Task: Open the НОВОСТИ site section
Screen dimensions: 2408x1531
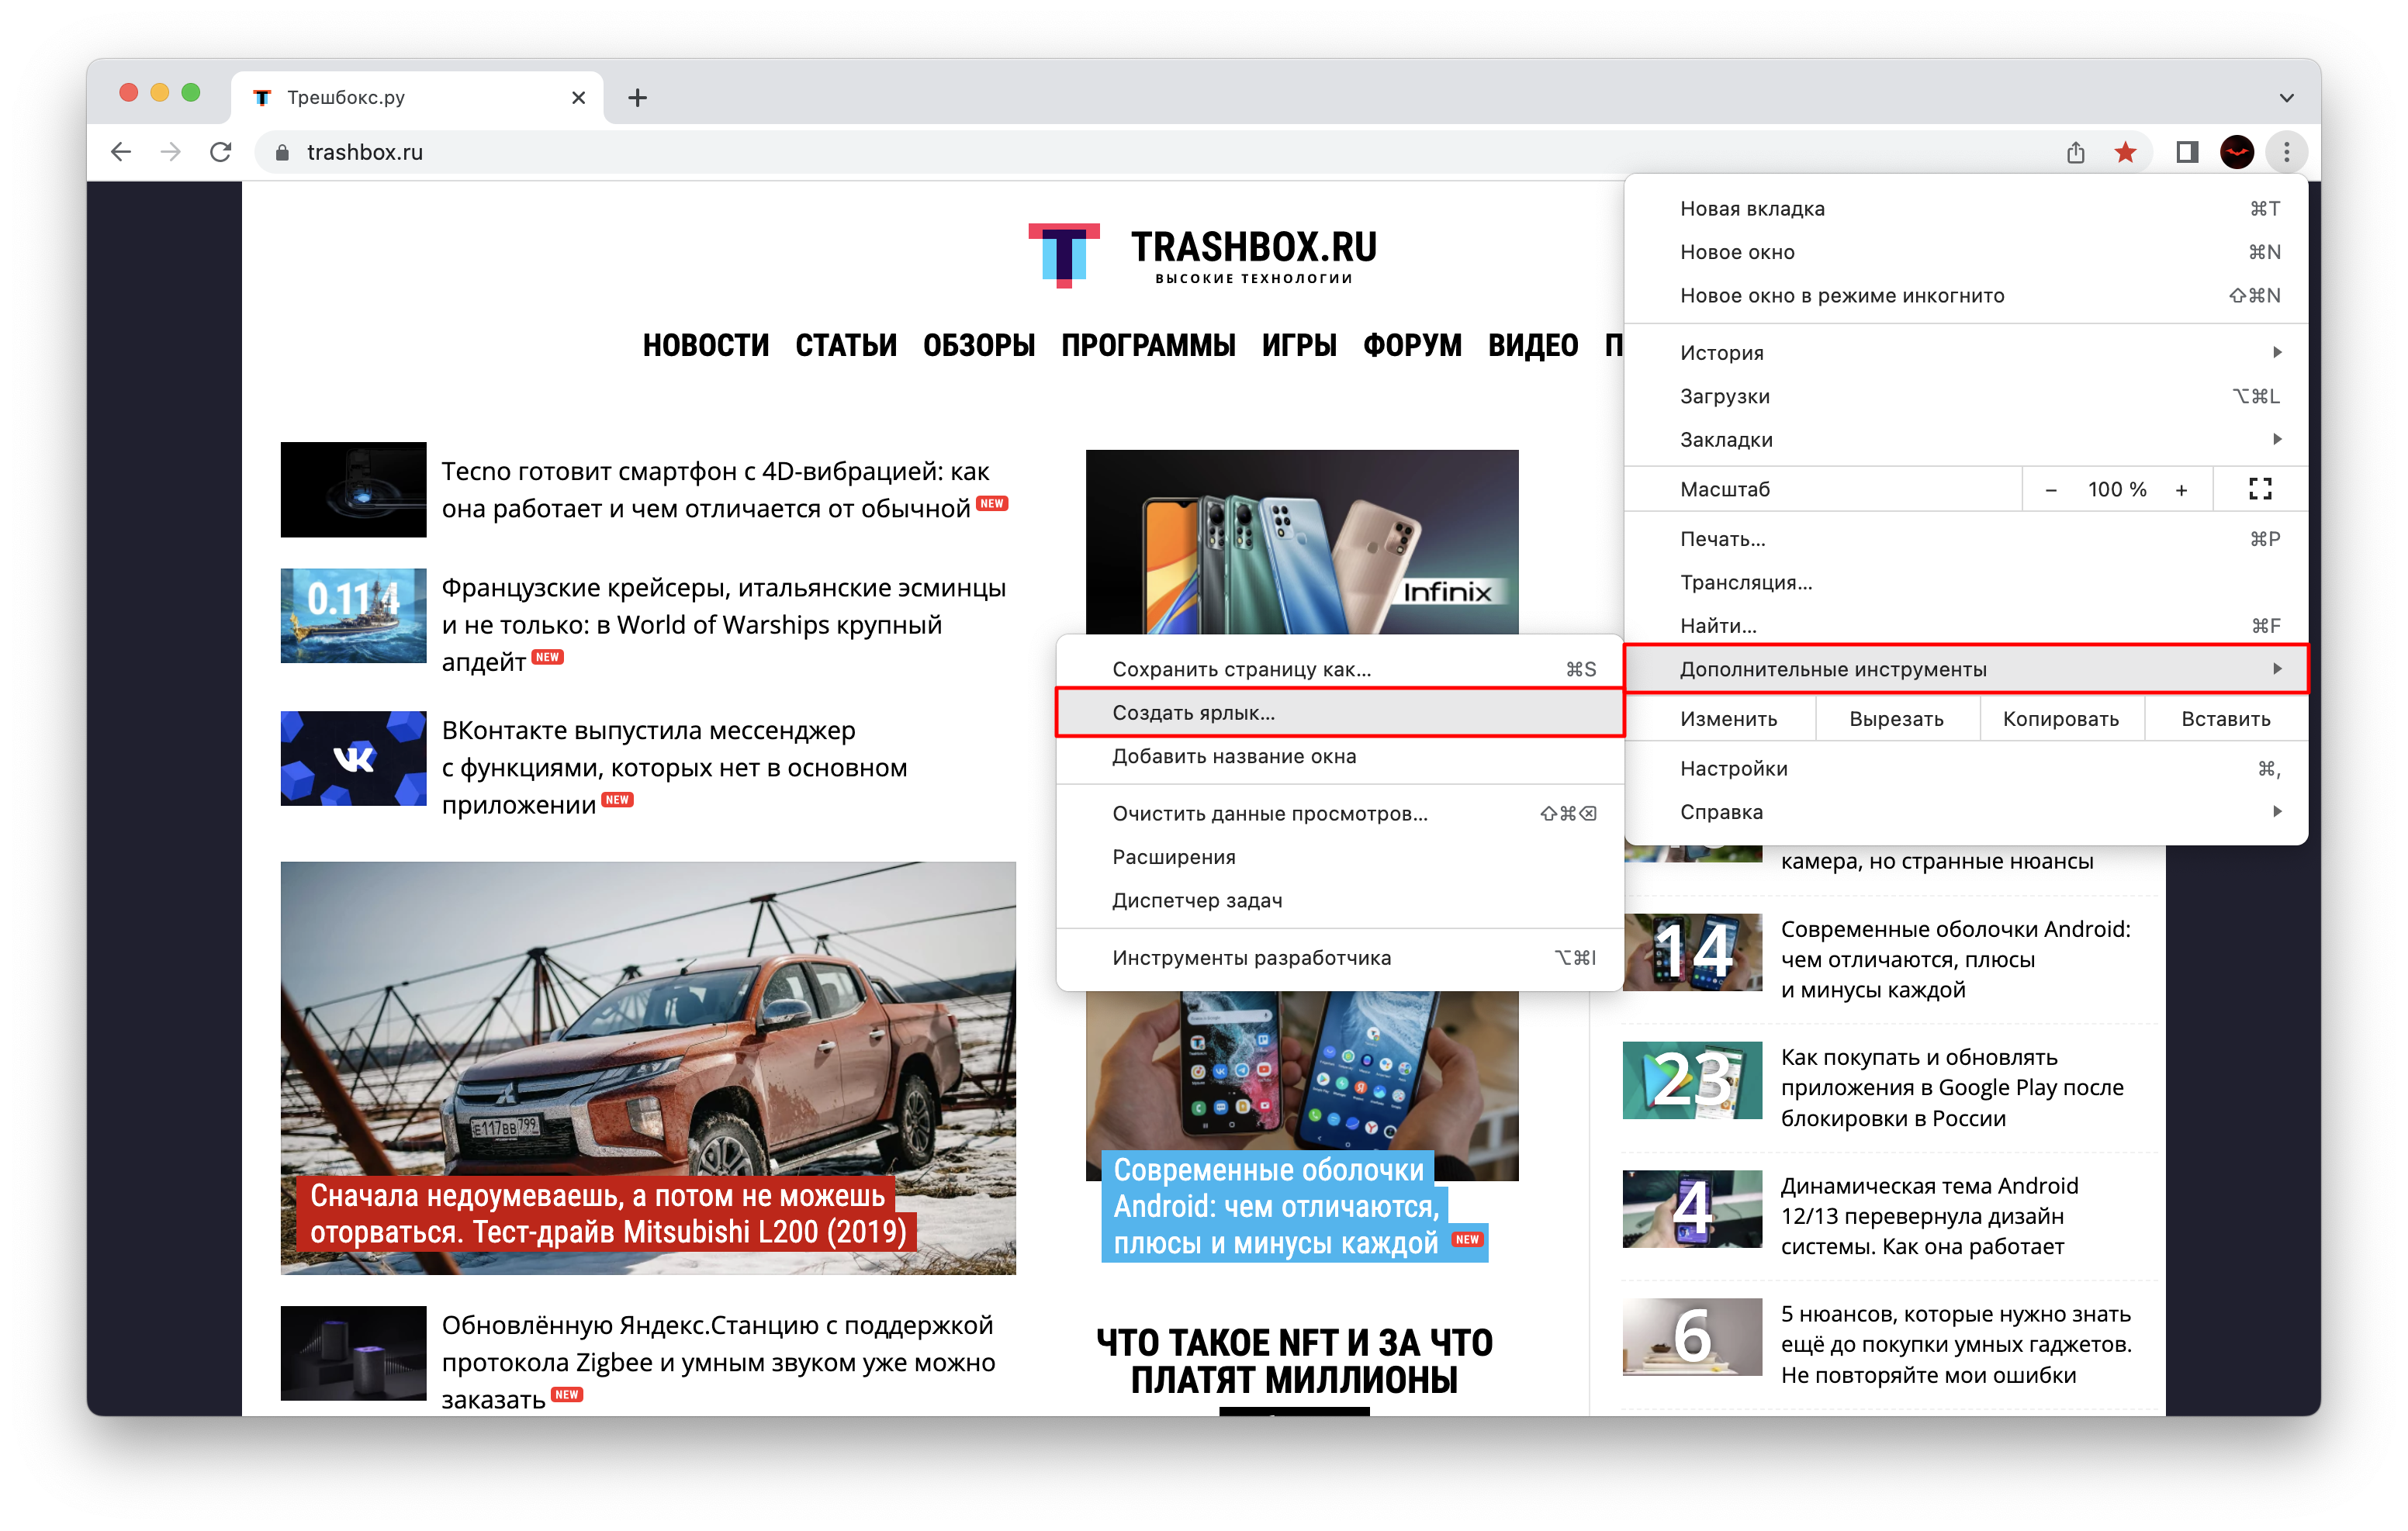Action: (706, 346)
